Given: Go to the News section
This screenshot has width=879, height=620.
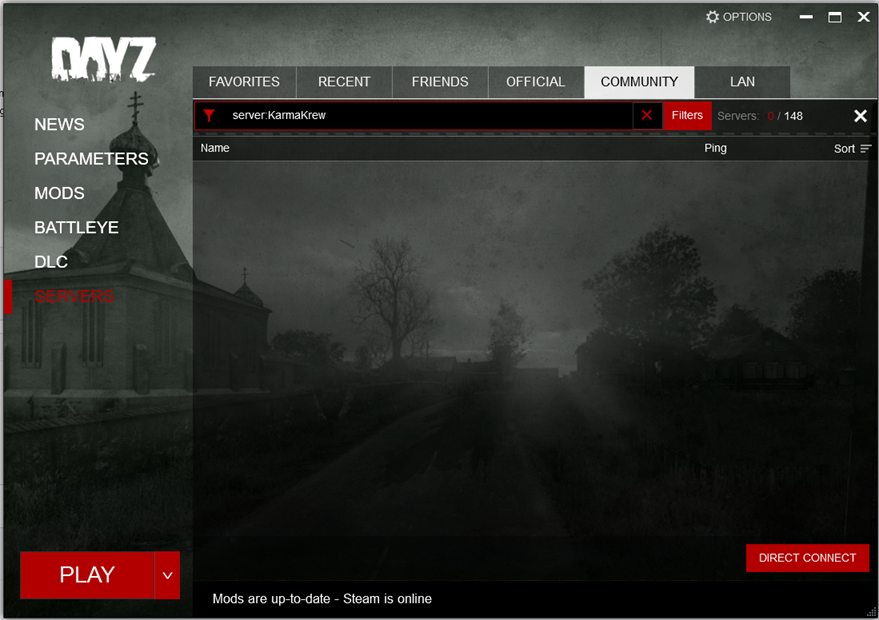Looking at the screenshot, I should 59,124.
